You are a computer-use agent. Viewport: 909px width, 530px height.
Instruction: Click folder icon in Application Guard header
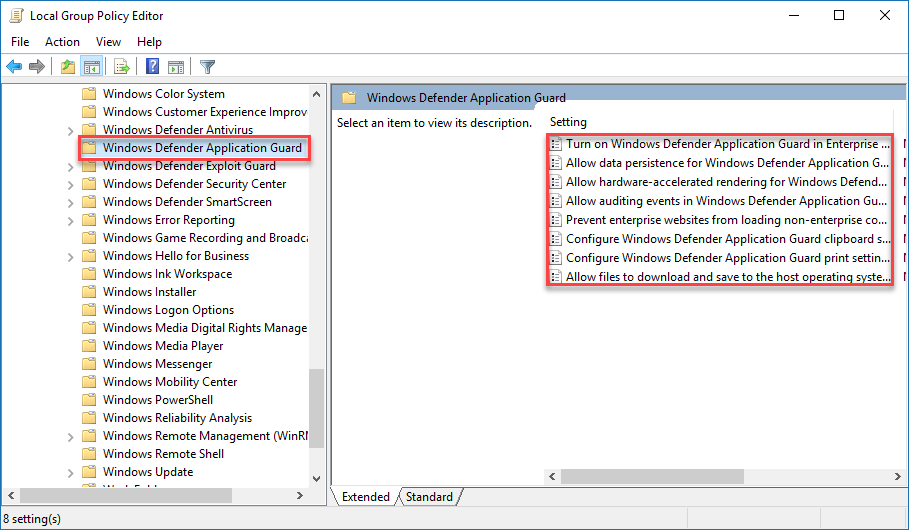(x=349, y=97)
